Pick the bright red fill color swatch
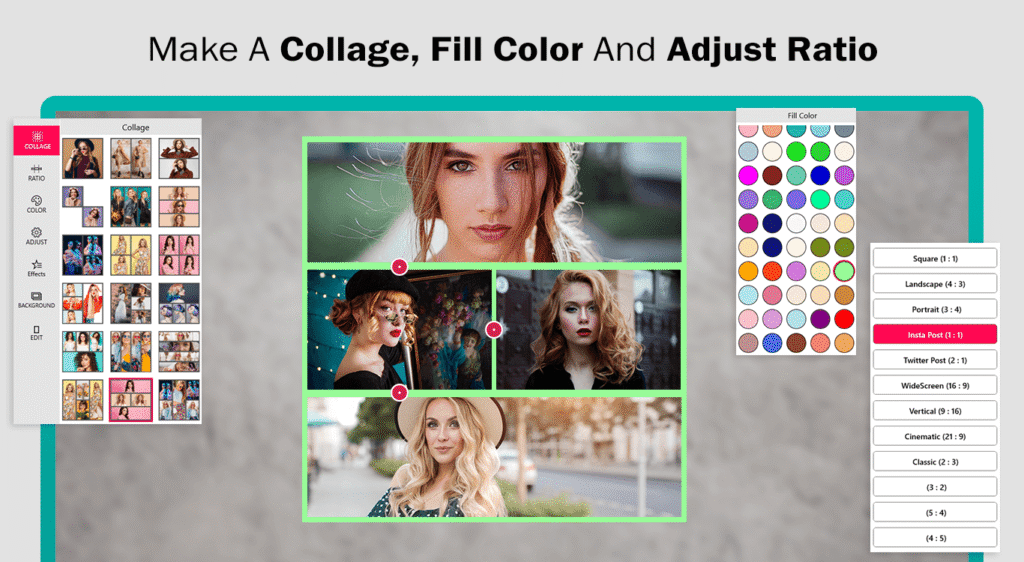1024x562 pixels. (x=844, y=319)
